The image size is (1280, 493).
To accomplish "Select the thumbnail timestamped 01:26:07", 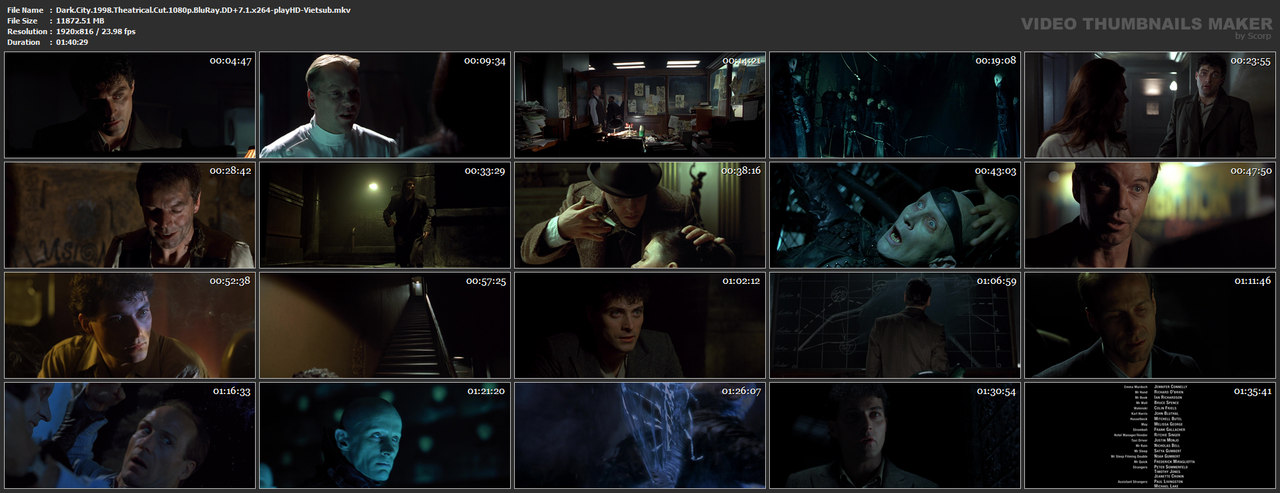I will coord(640,435).
